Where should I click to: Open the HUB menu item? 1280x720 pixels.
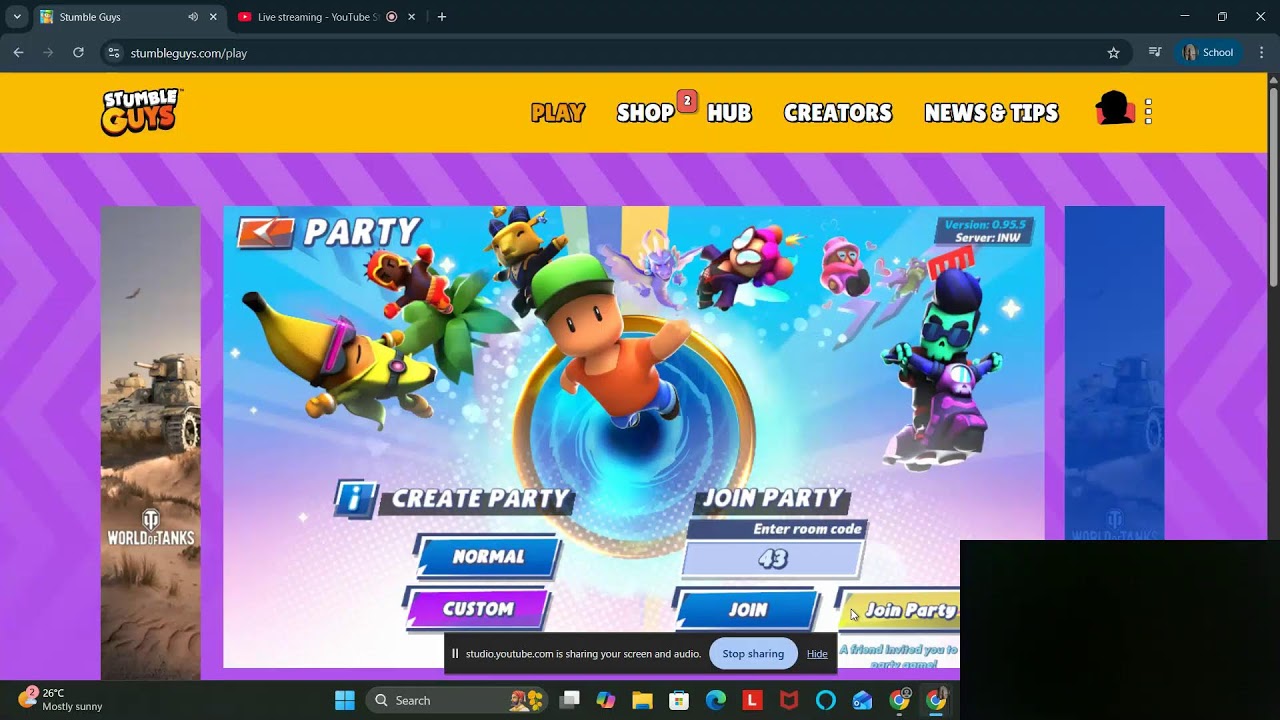pos(729,113)
